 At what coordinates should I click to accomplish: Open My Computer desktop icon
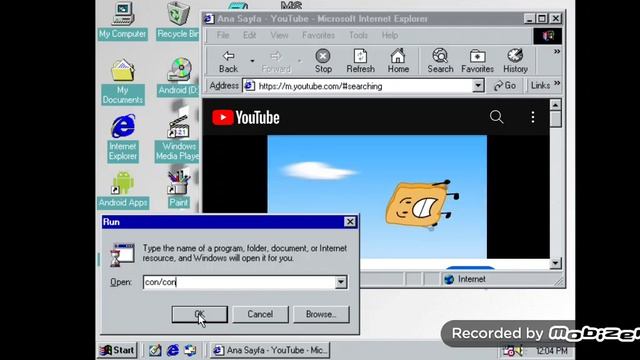(122, 20)
